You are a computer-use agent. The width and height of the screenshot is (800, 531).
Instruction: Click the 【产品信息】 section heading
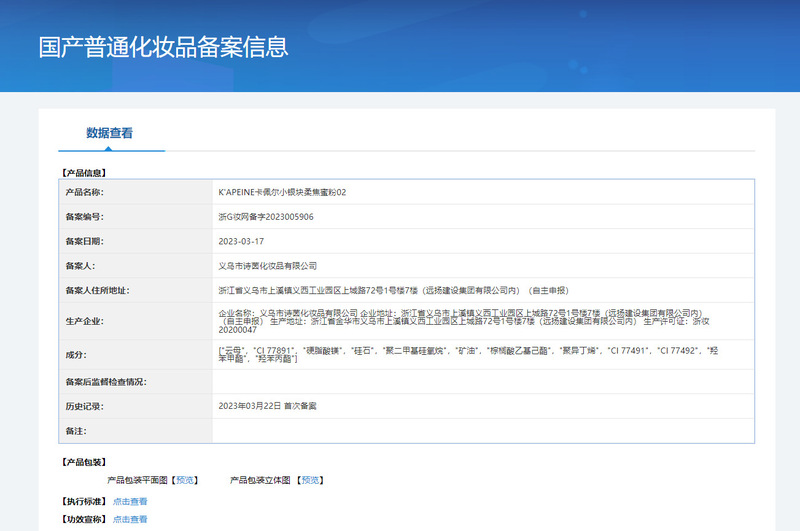(x=84, y=173)
